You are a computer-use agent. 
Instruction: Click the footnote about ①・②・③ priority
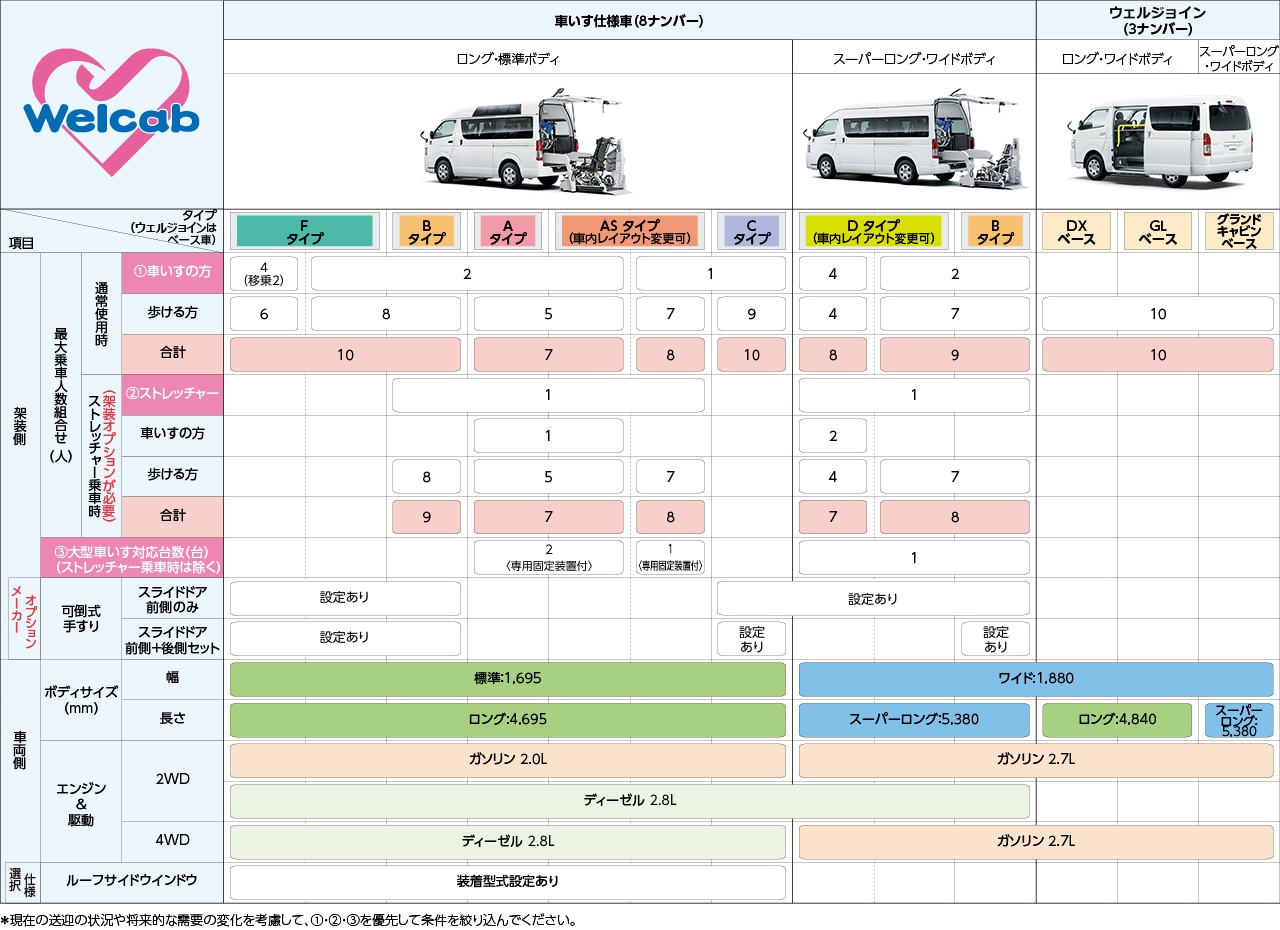[x=289, y=920]
